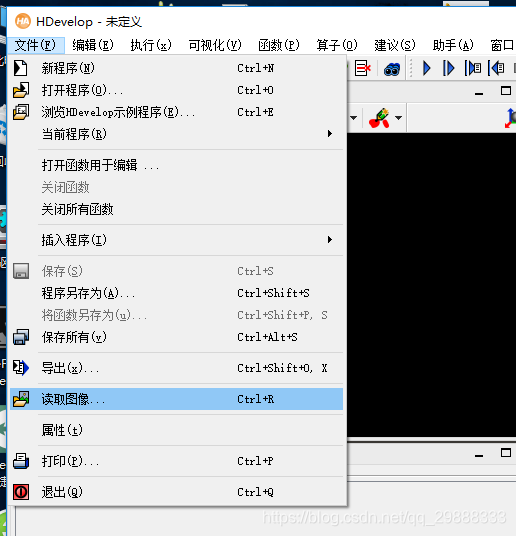
Task: Select 浏览HDevelop示例程序(E)... entry
Action: pos(176,112)
